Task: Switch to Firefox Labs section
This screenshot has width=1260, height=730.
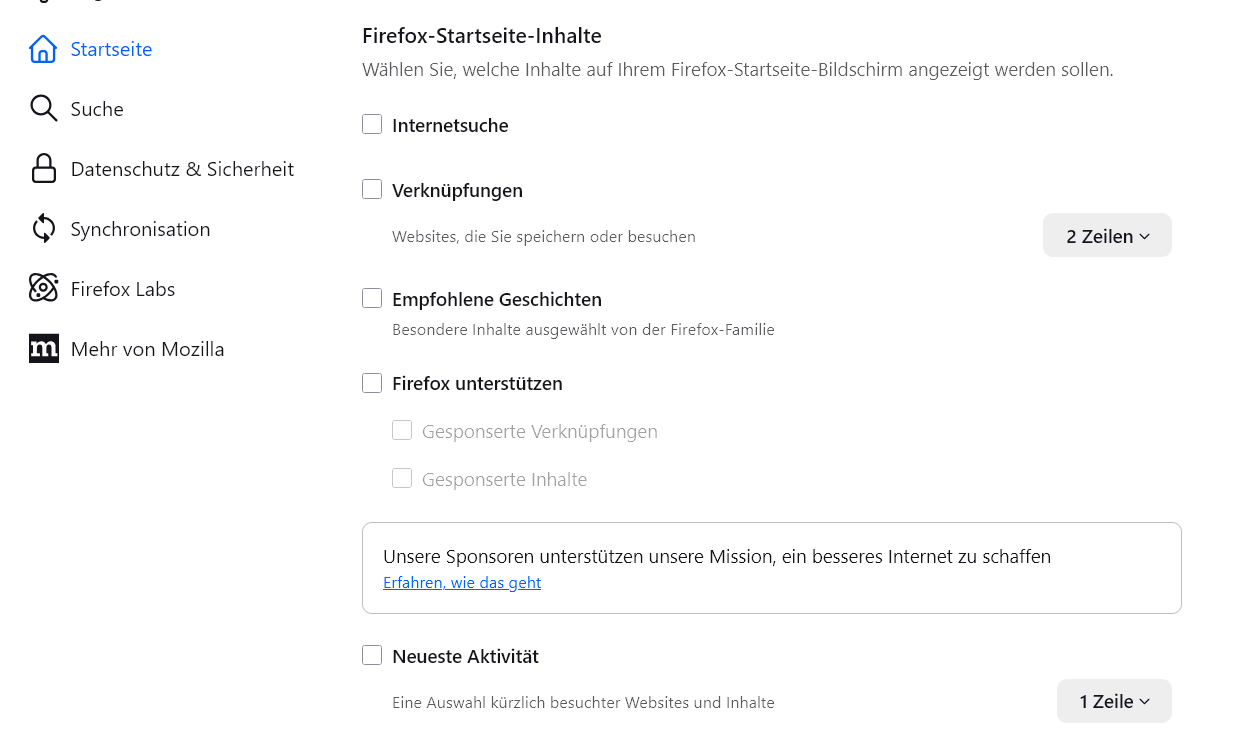Action: pyautogui.click(x=122, y=289)
